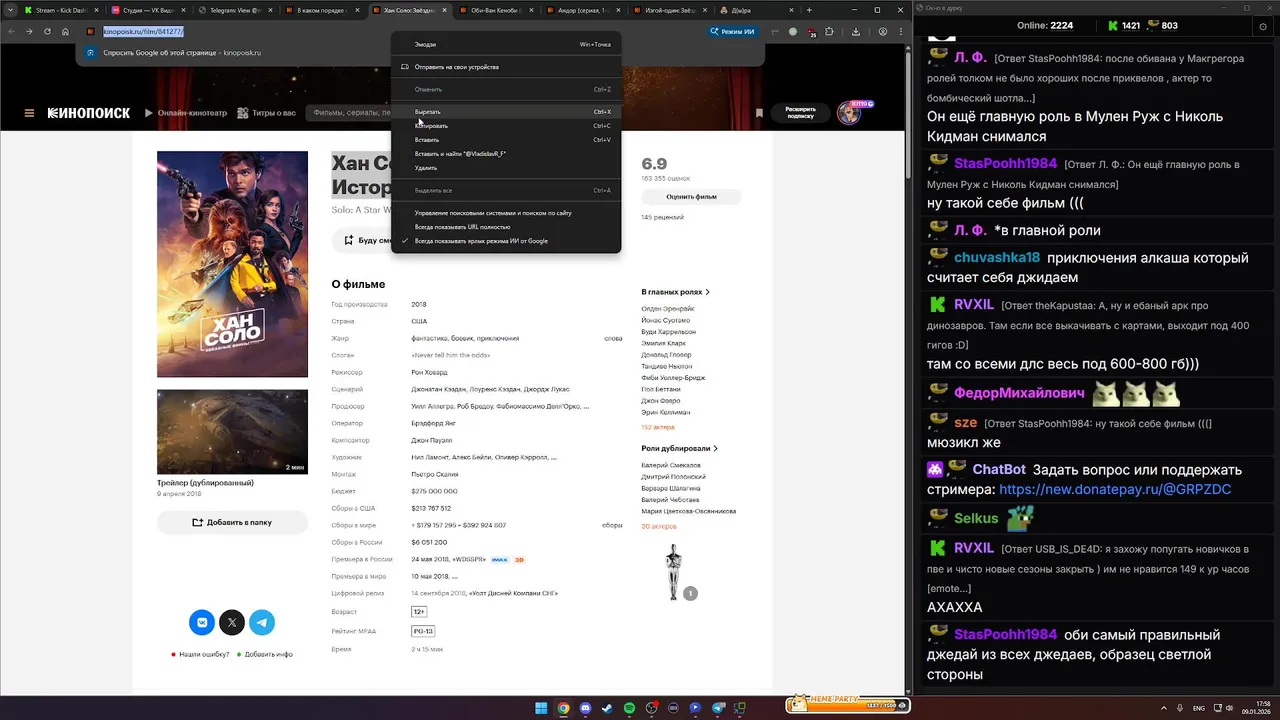Viewport: 1280px width, 720px height.
Task: Play the dubbed trailer thumbnail
Action: (232, 432)
